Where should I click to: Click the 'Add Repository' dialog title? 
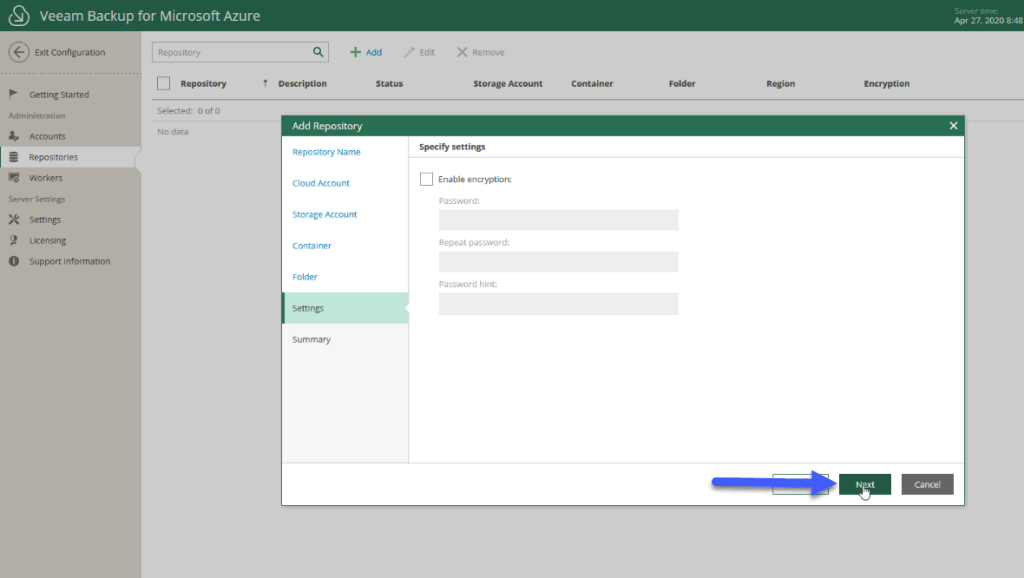coord(327,126)
